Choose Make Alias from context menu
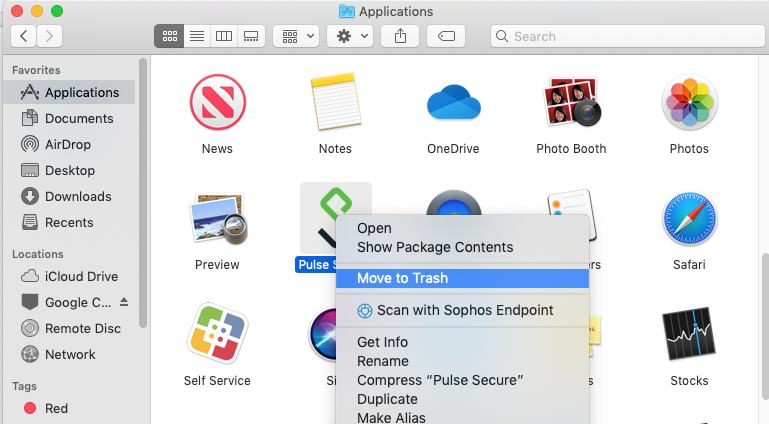 [462, 417]
